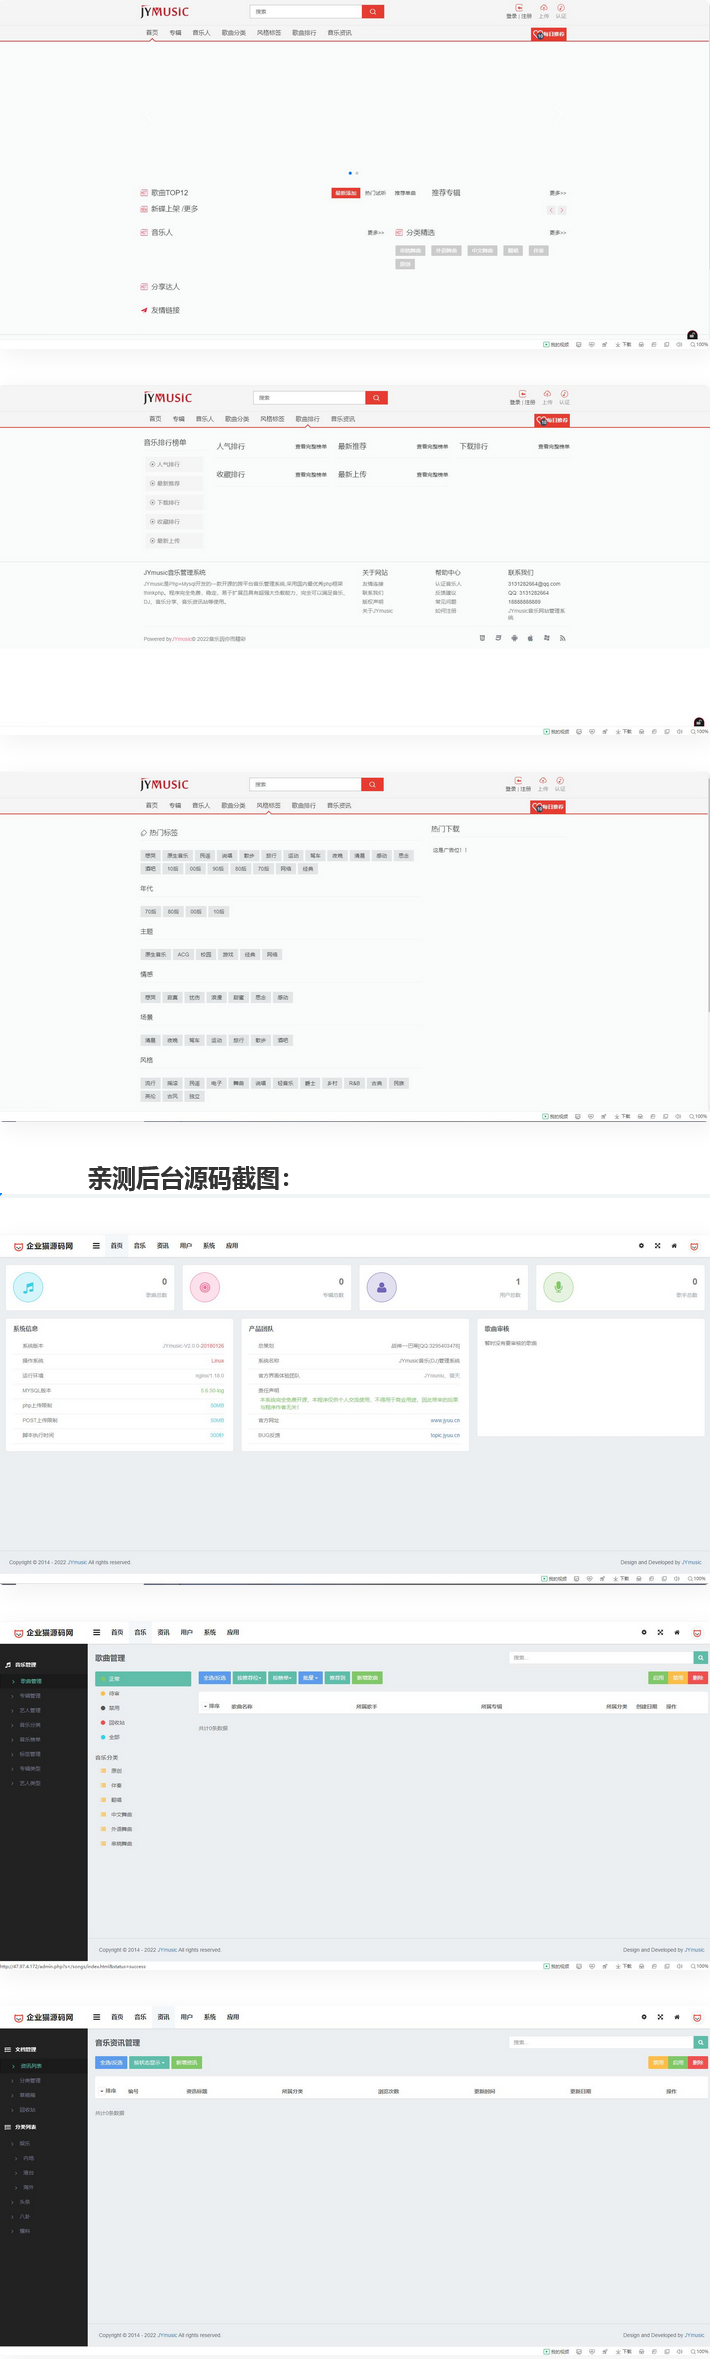This screenshot has width=710, height=2359.
Task: Switch to the 最新添加 tab in 歌曲TOP12
Action: coord(346,193)
